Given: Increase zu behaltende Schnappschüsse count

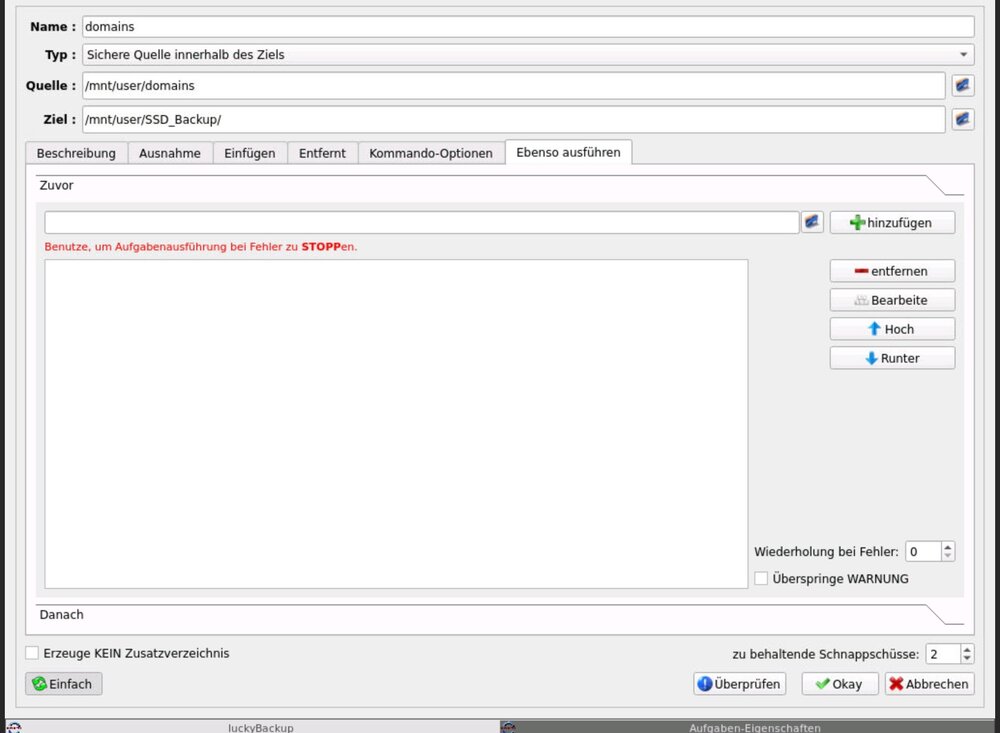Looking at the screenshot, I should pyautogui.click(x=967, y=649).
